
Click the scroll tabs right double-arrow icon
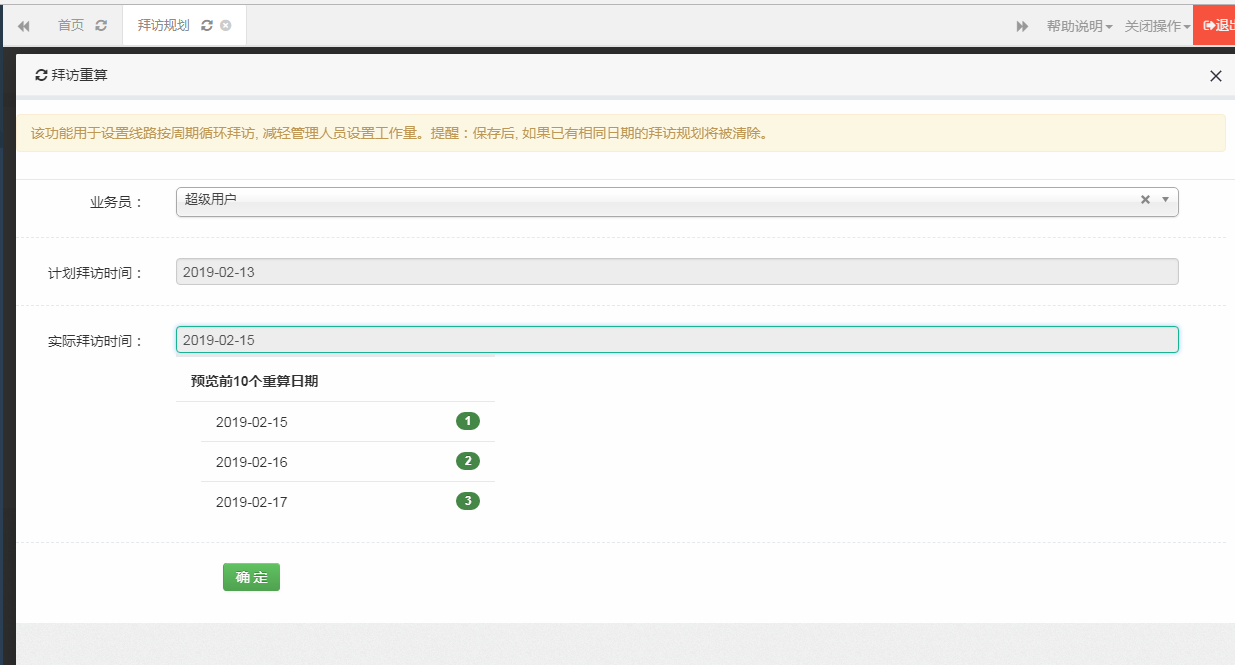(1022, 26)
